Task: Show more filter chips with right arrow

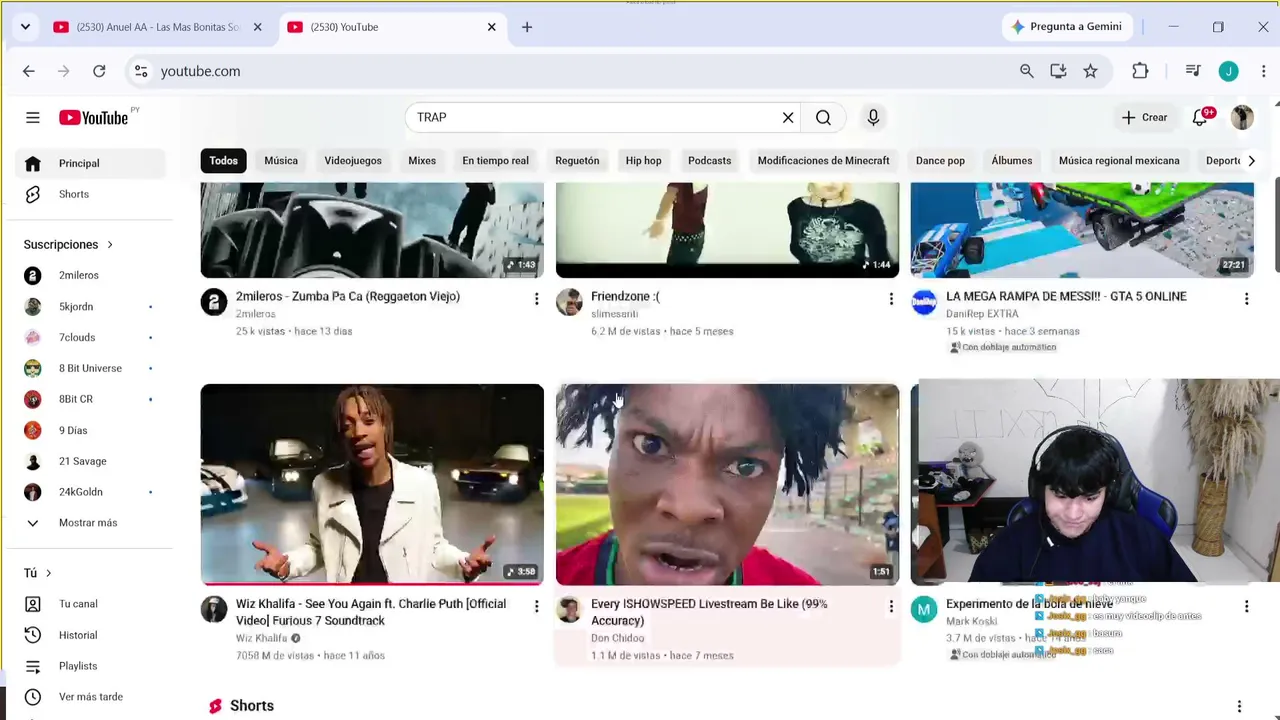Action: [x=1251, y=160]
